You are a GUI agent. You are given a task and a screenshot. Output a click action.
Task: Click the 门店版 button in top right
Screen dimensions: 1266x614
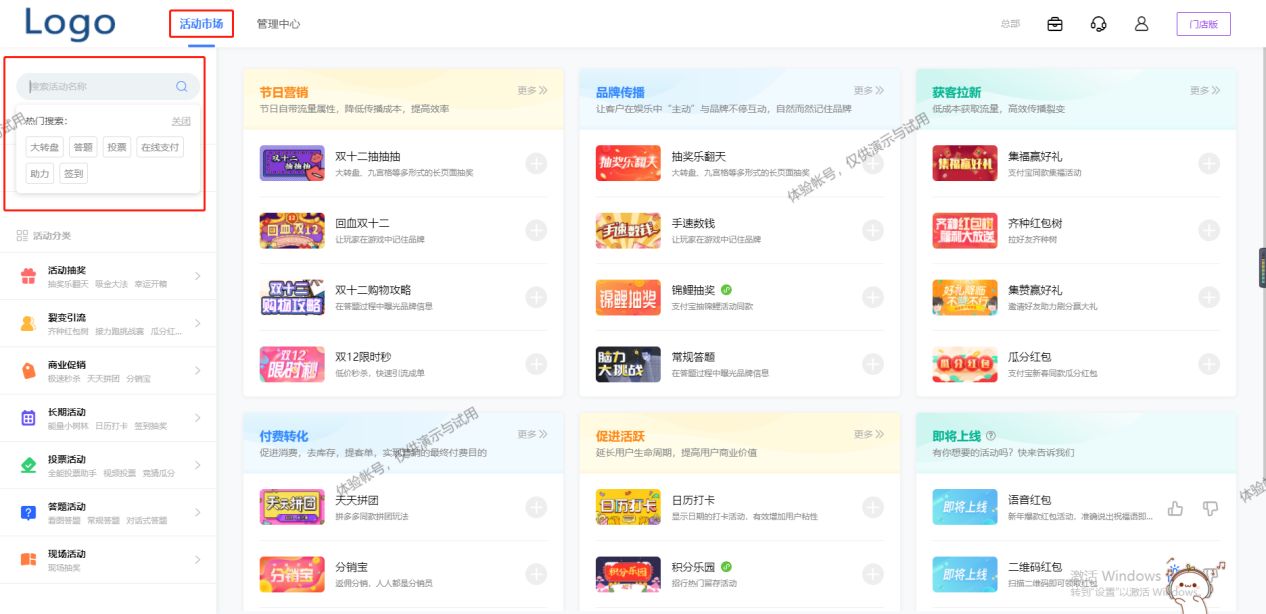[1203, 23]
